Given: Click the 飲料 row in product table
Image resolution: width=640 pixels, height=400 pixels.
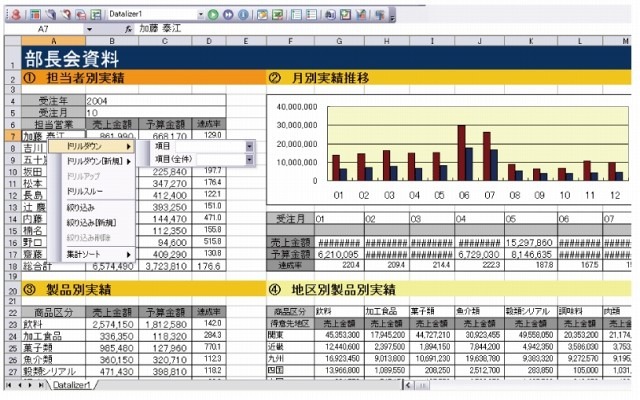Looking at the screenshot, I should click(x=53, y=324).
